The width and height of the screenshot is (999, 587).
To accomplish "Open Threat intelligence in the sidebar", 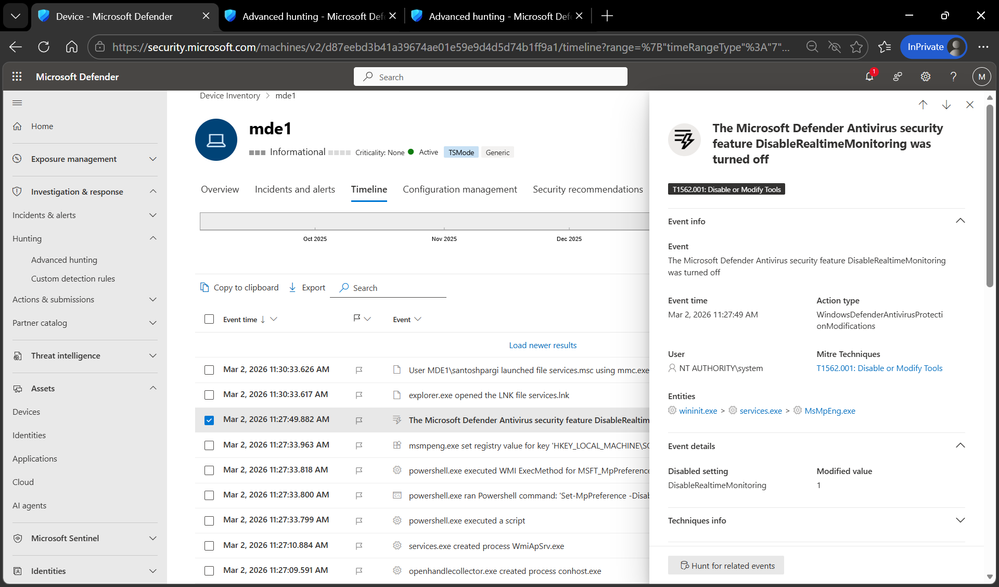I will [64, 355].
